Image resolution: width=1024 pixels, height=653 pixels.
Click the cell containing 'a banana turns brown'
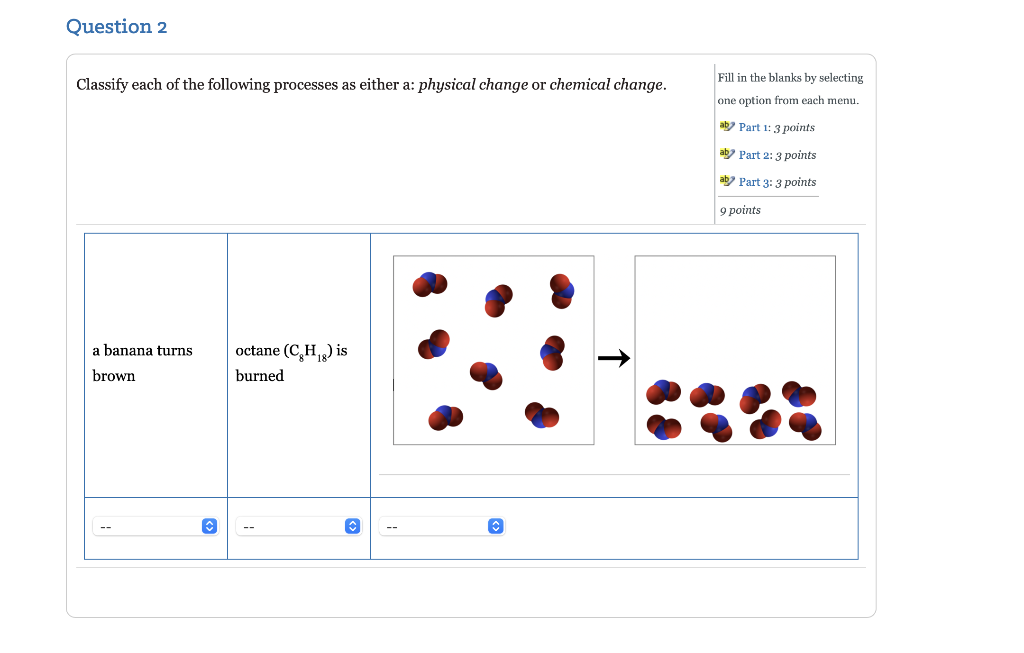click(x=155, y=363)
